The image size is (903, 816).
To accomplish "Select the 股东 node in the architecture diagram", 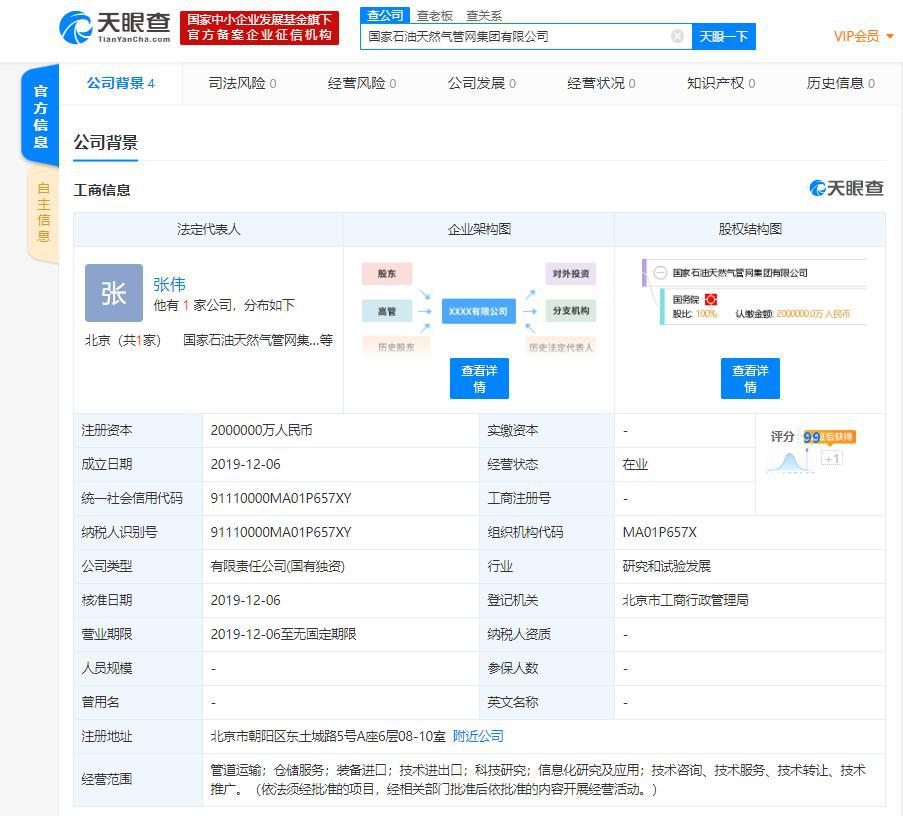I will click(x=387, y=273).
